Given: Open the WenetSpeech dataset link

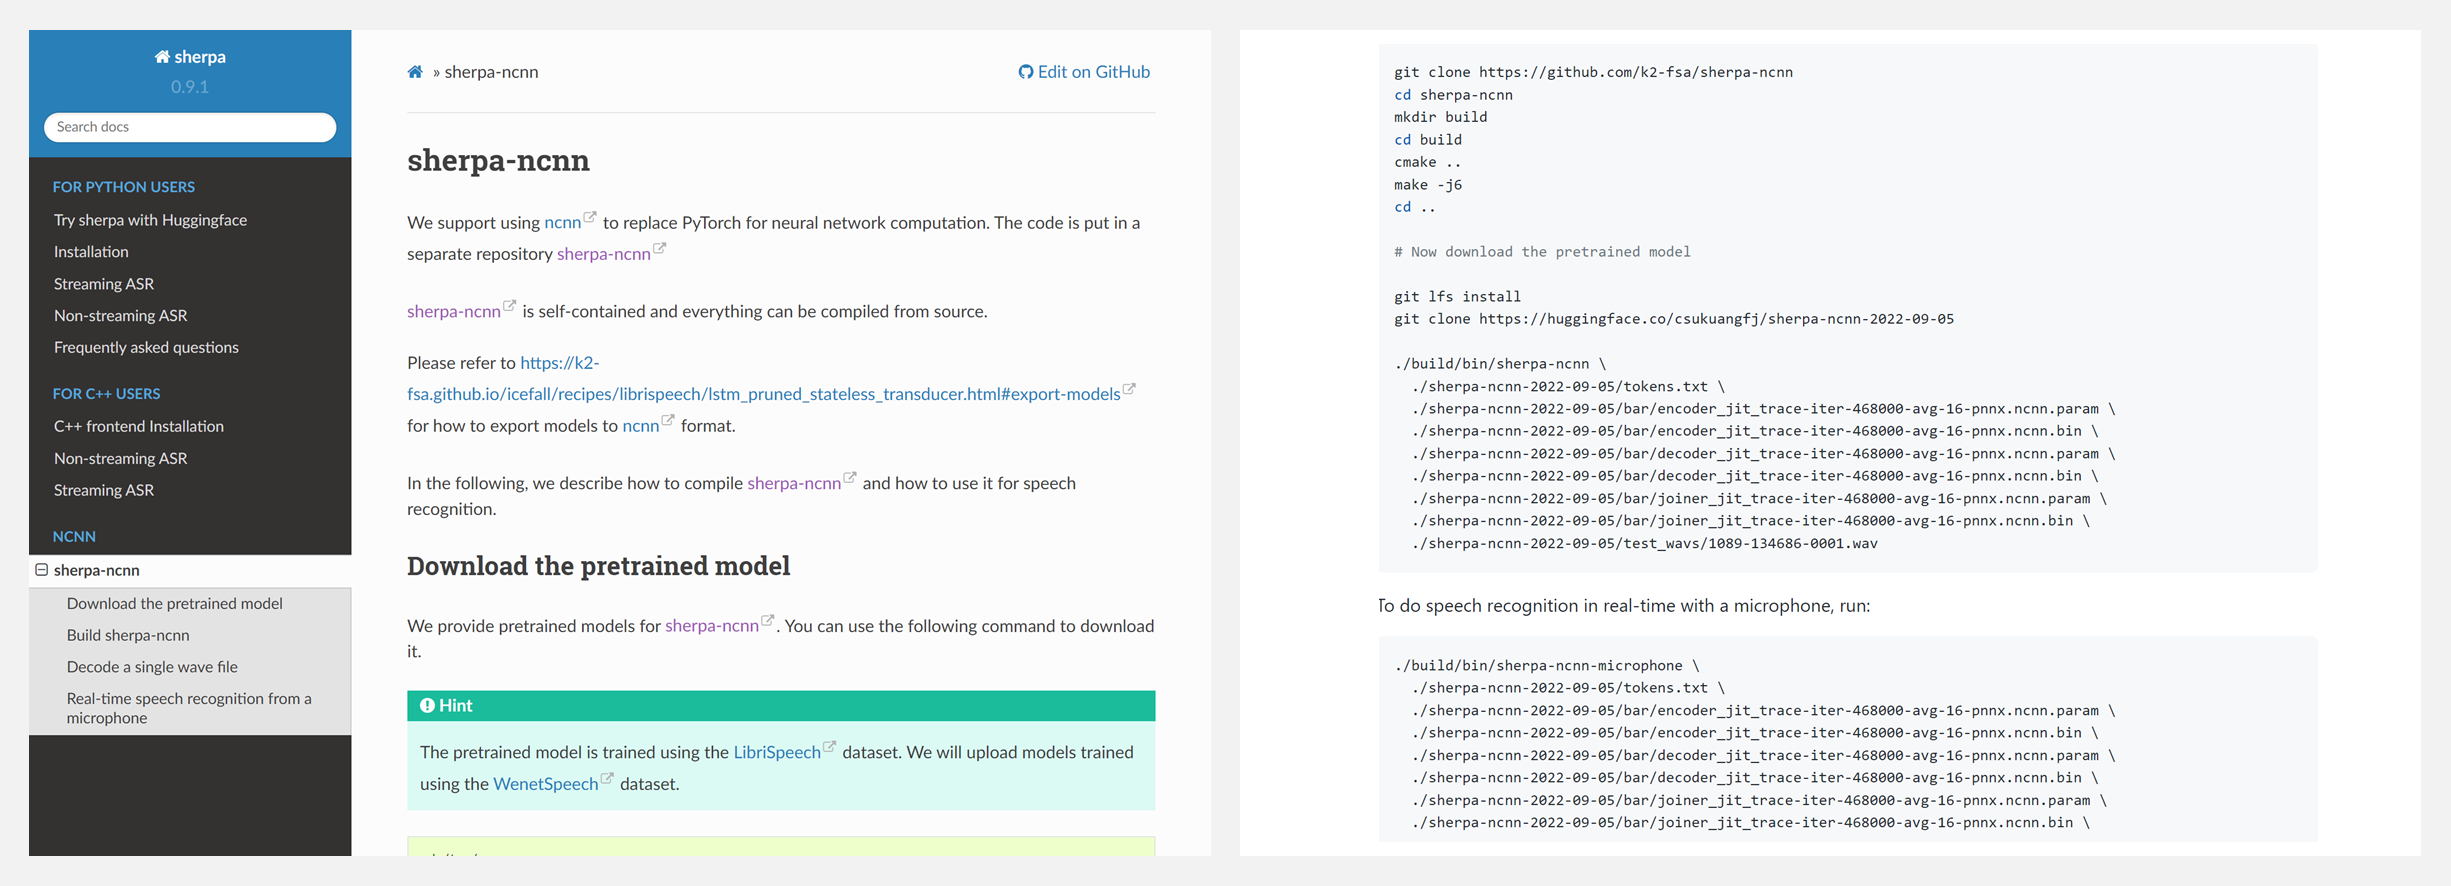Looking at the screenshot, I should pos(545,784).
